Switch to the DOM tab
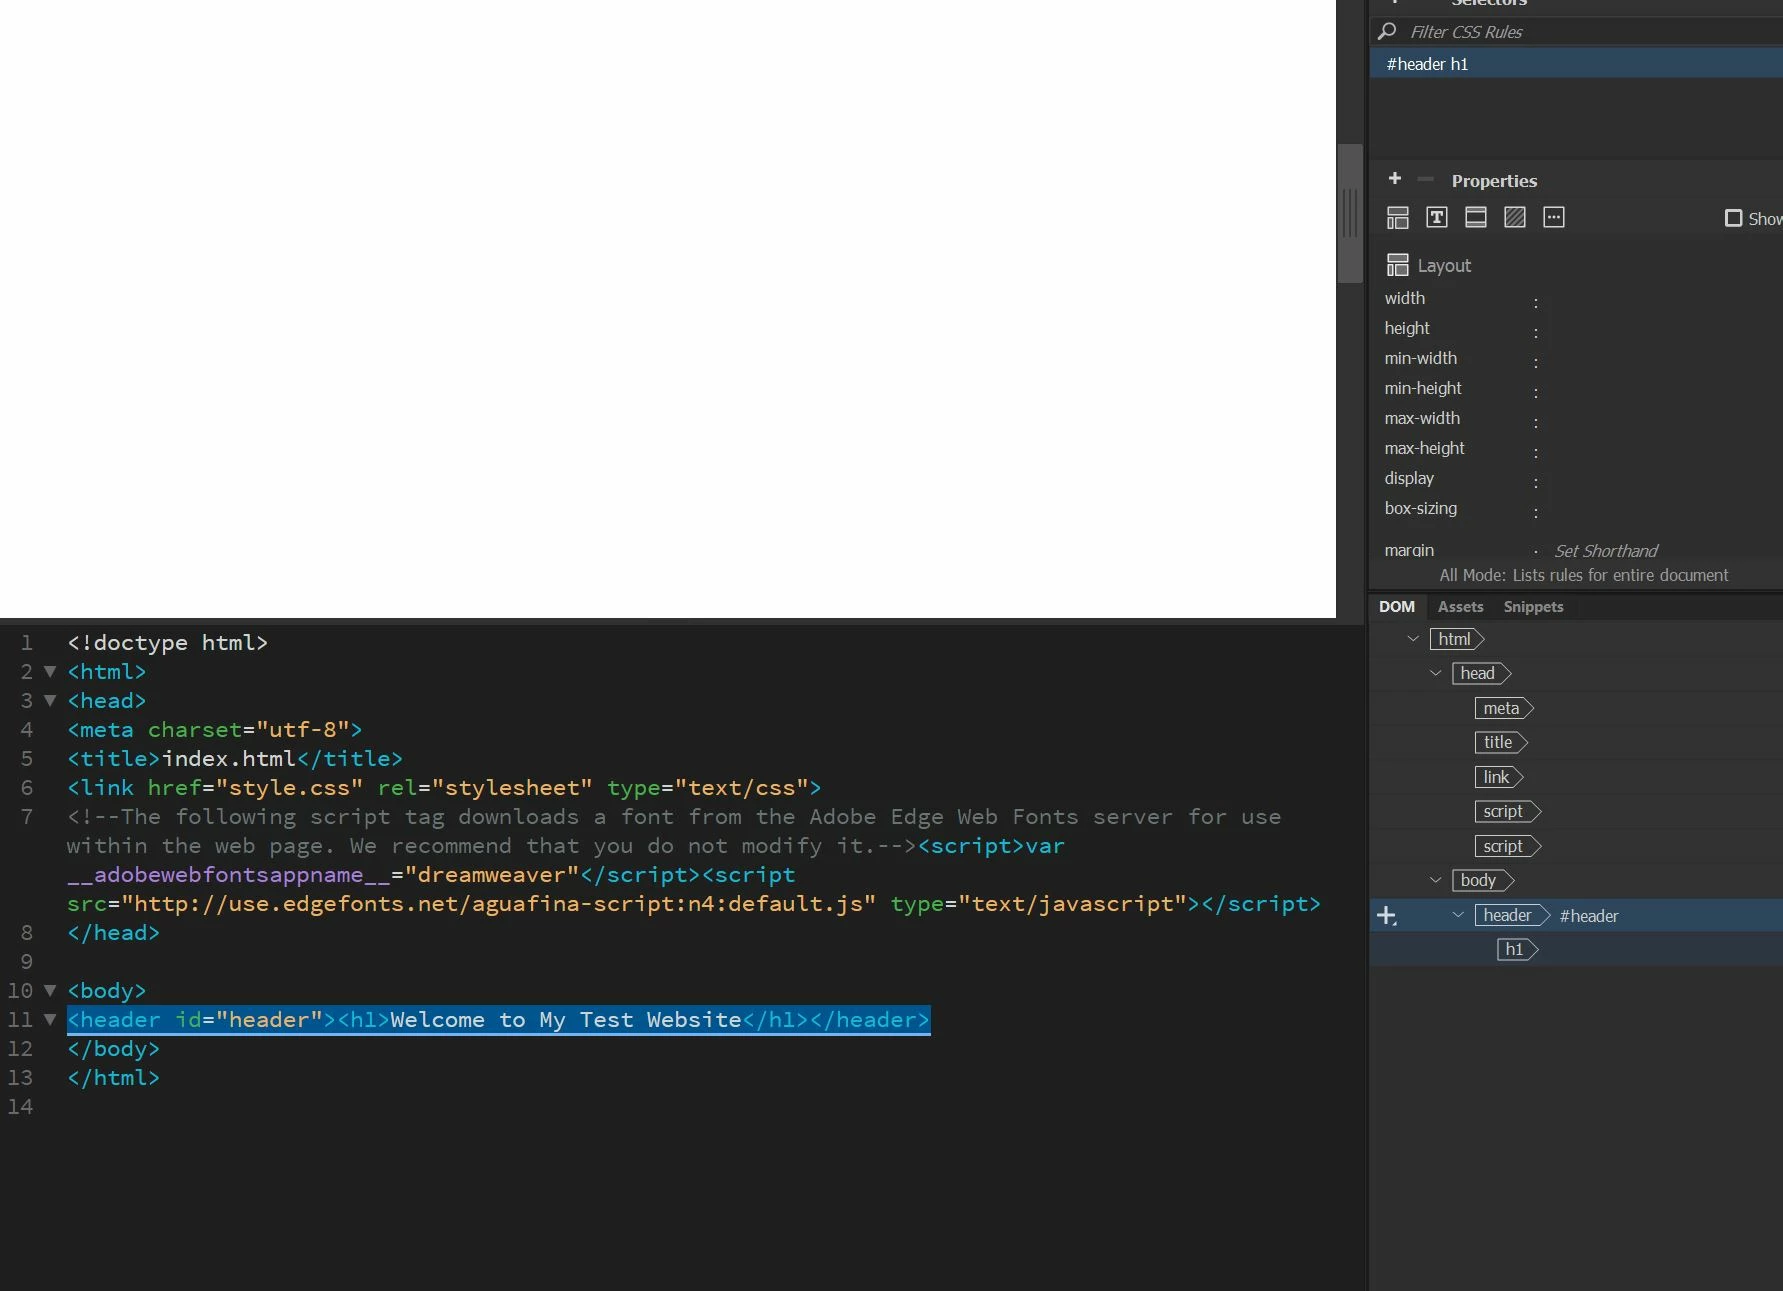Screen dimensions: 1783x1291 pyautogui.click(x=1396, y=607)
